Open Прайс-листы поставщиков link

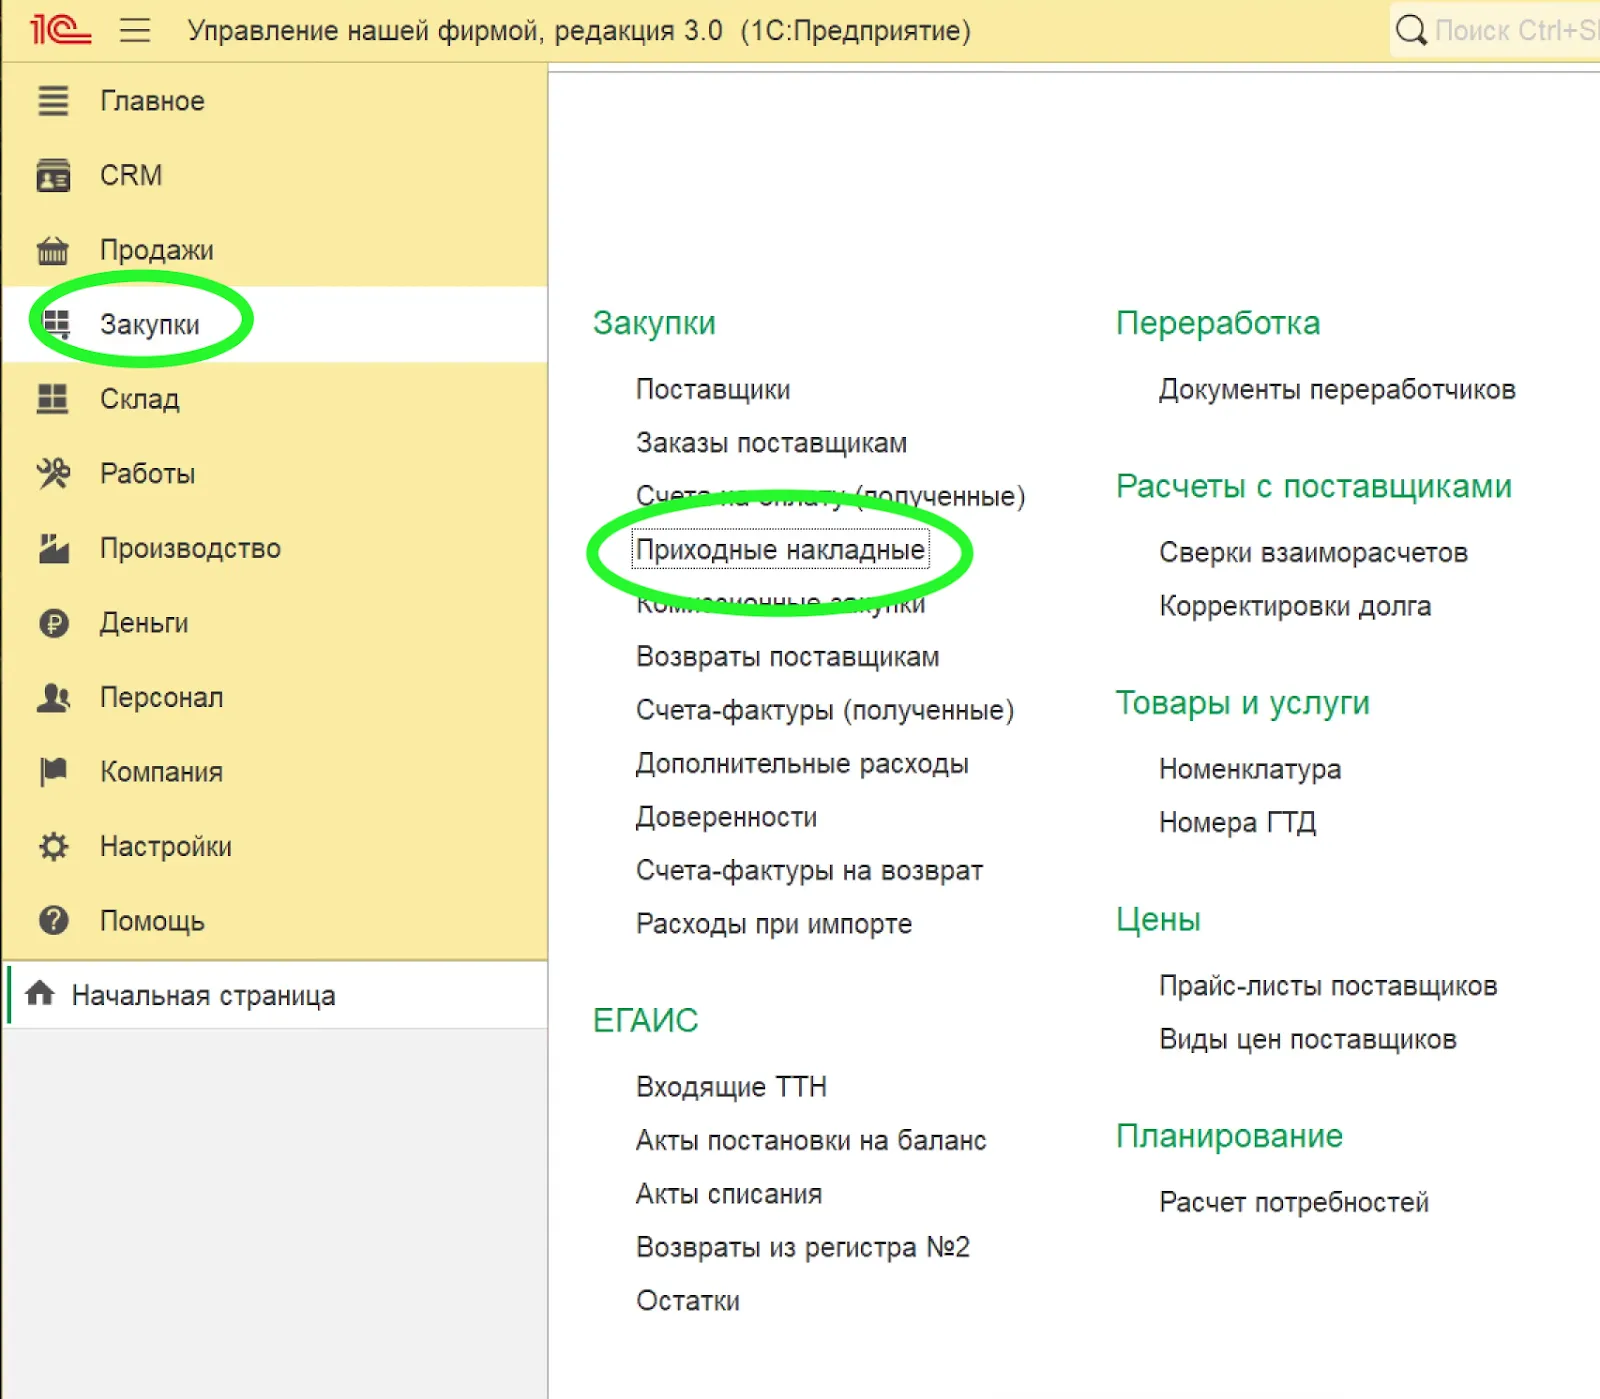coord(1327,986)
